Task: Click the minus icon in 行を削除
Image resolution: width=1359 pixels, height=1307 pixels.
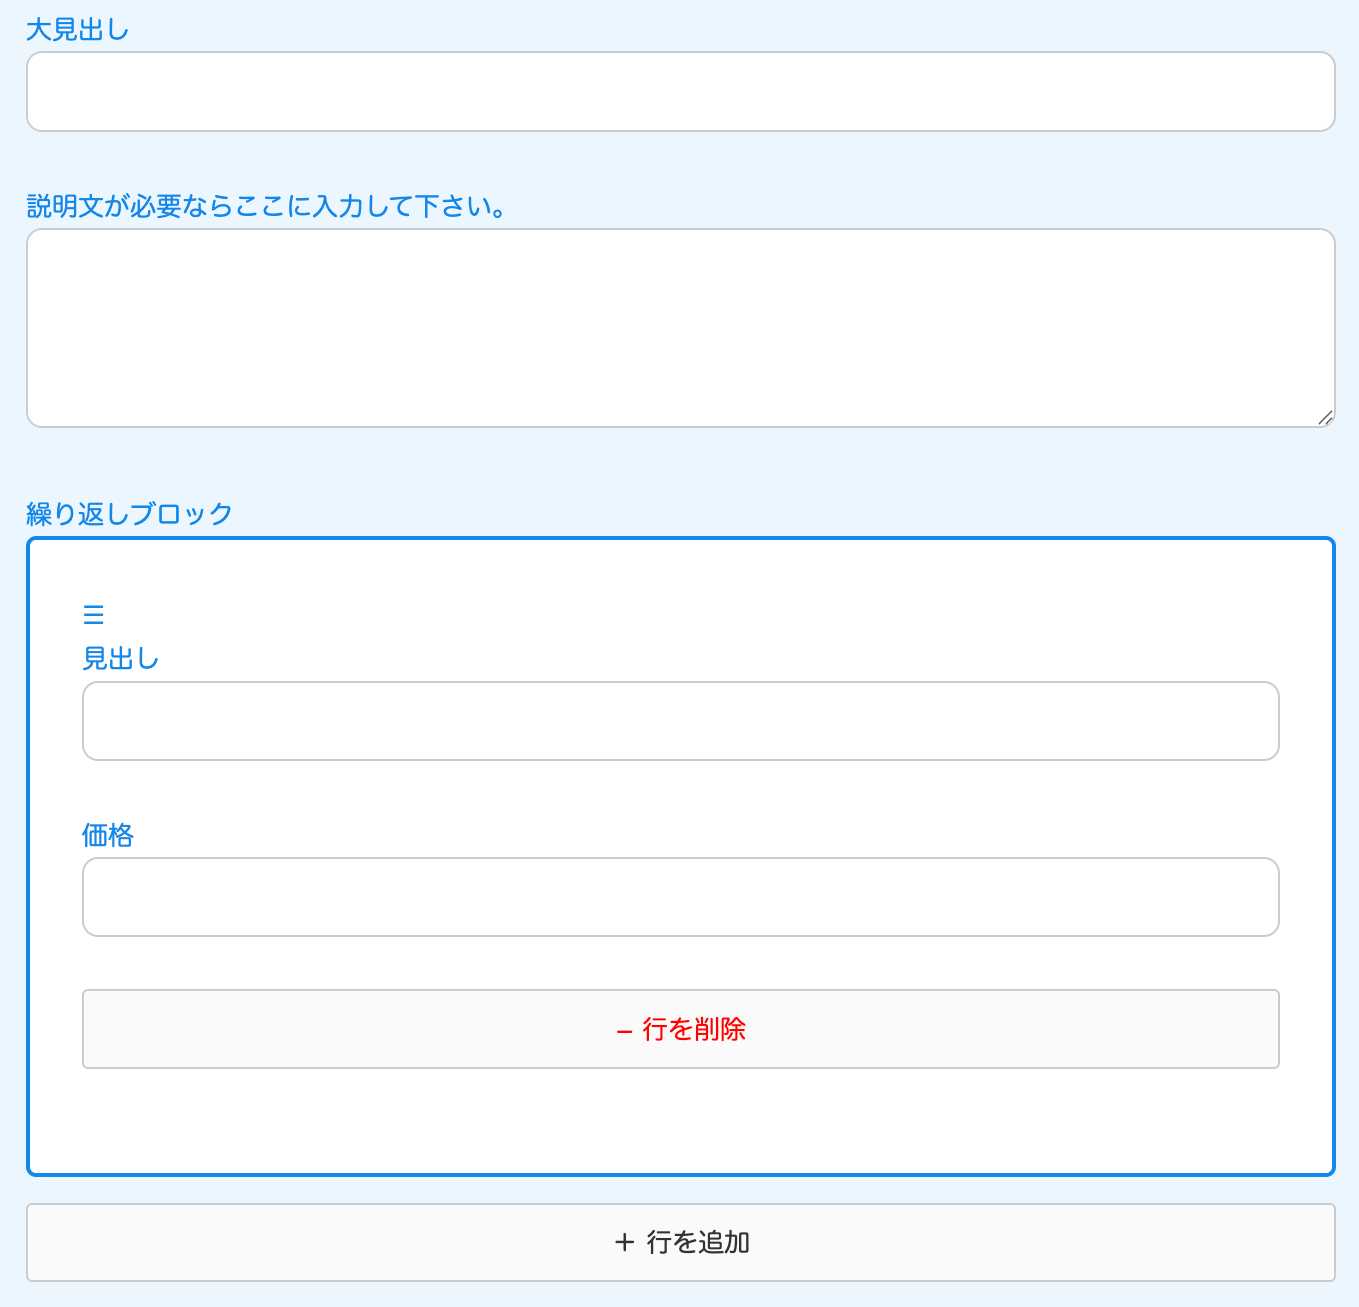Action: coord(624,1030)
